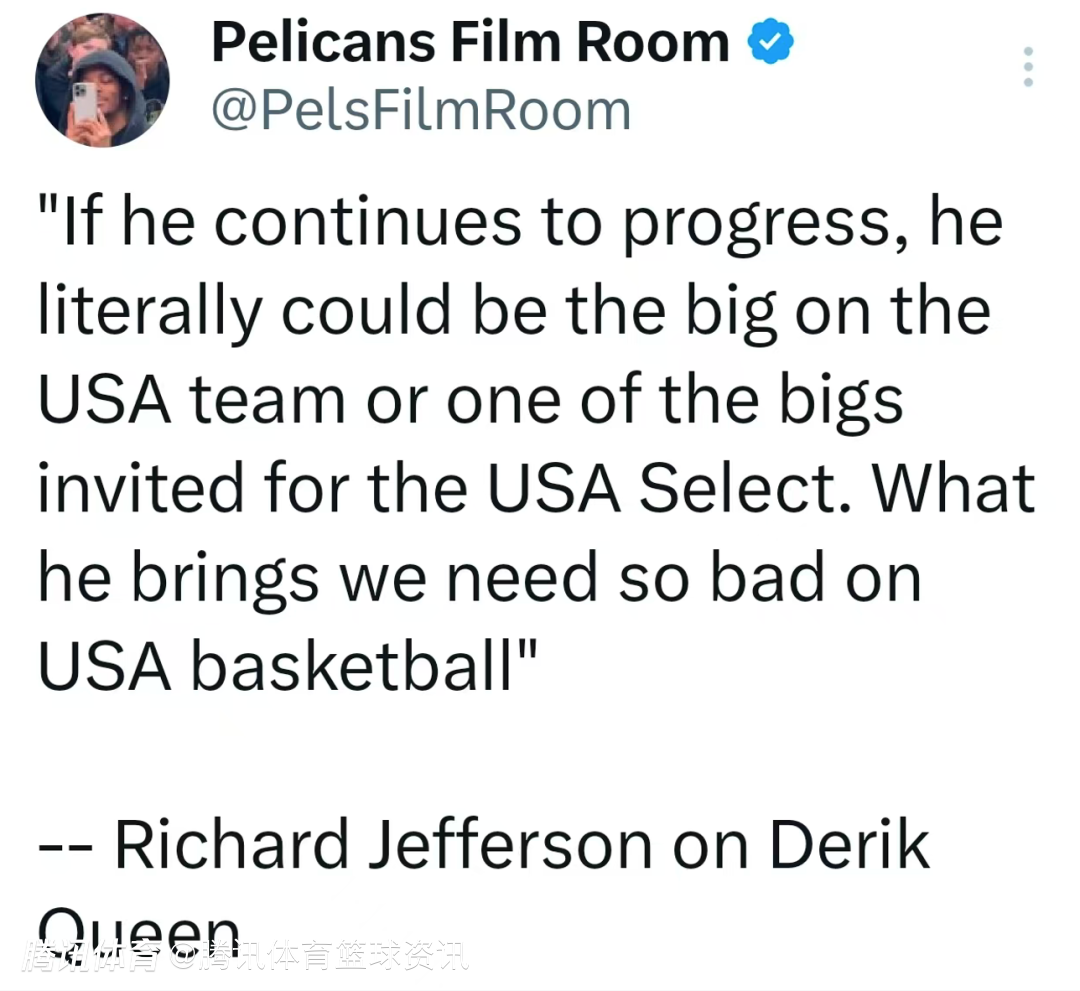Screen dimensions: 1080x991
Task: Click the word "Derik" in attribution line
Action: 849,845
